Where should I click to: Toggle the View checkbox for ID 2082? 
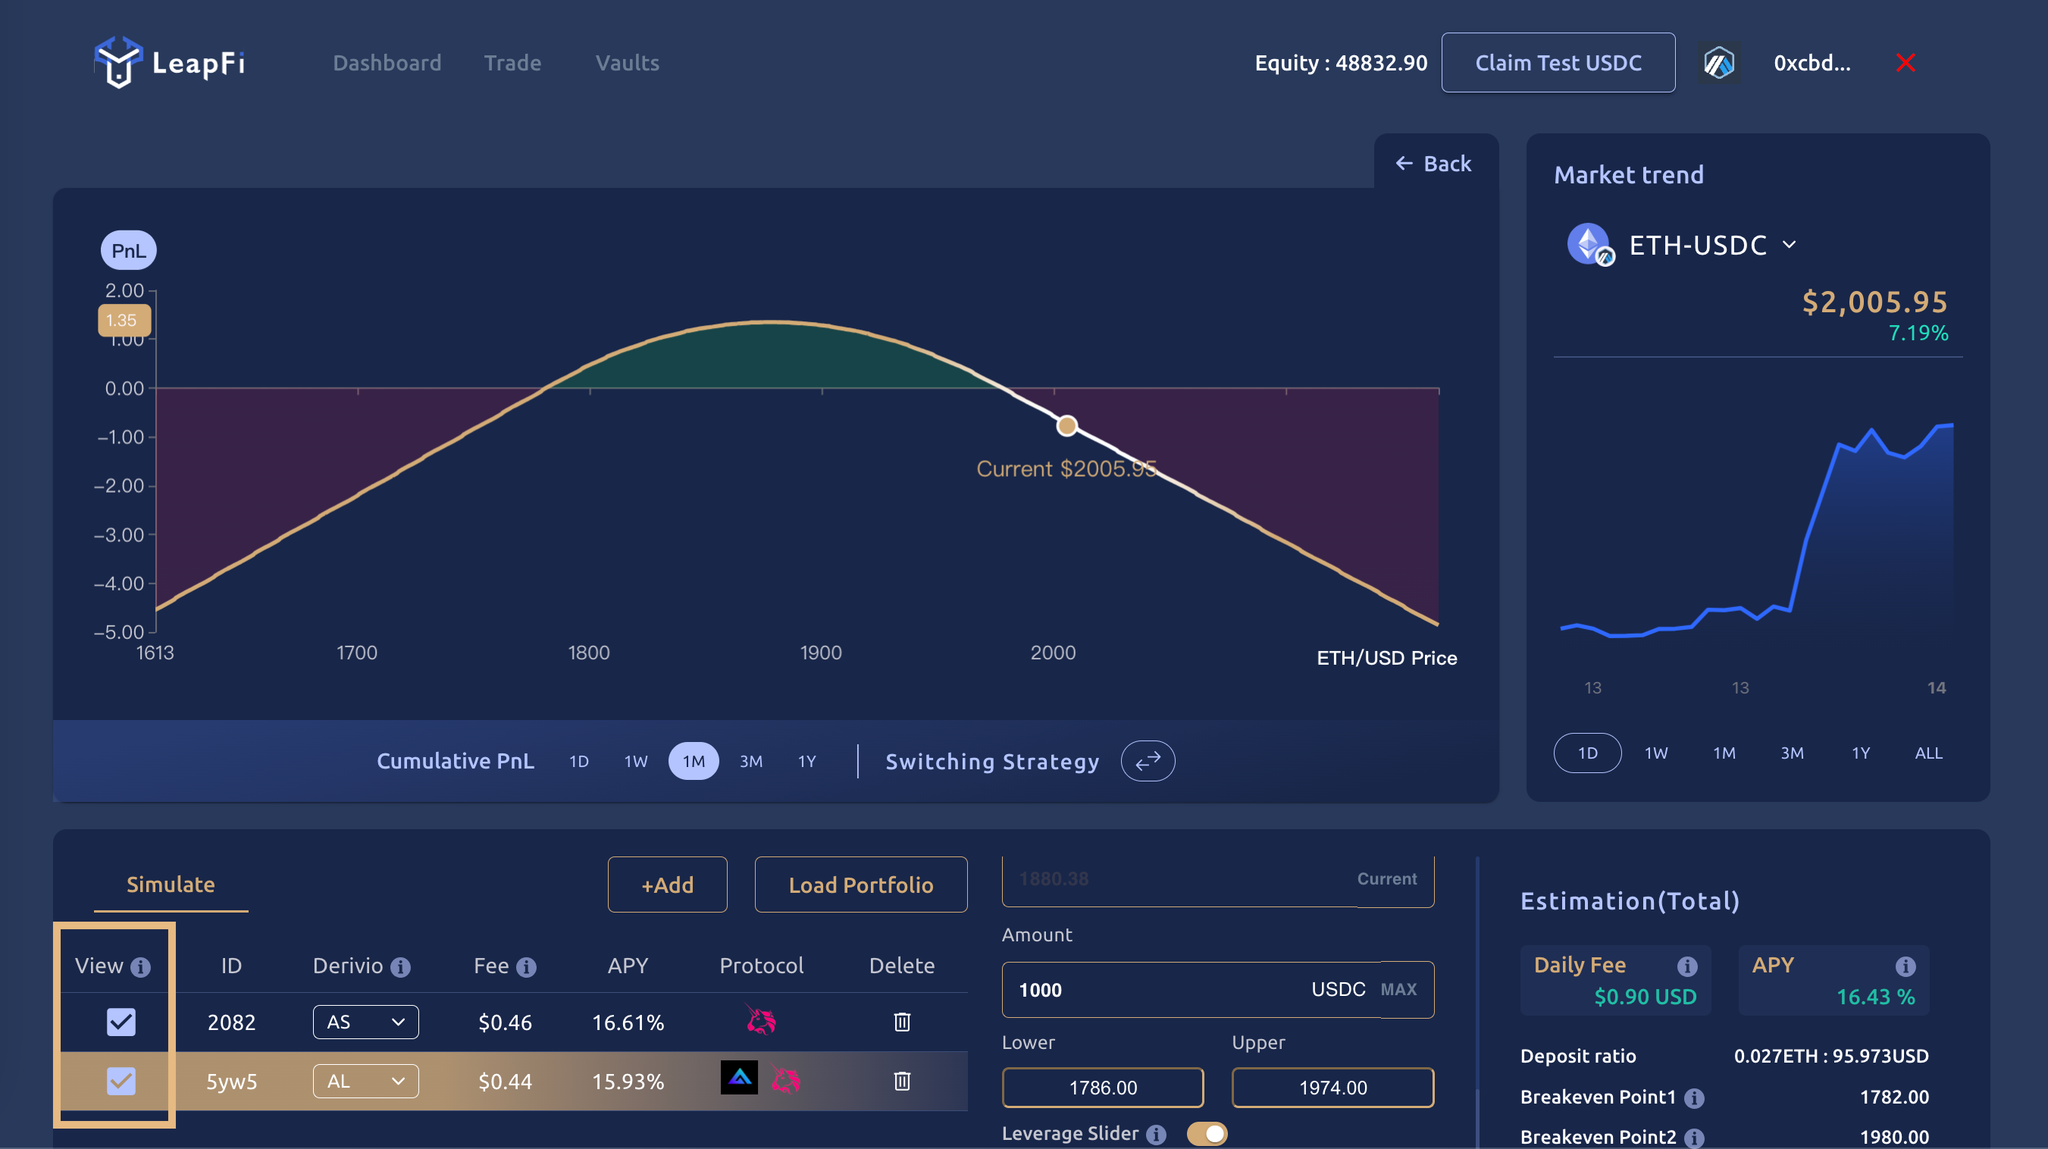point(121,1022)
